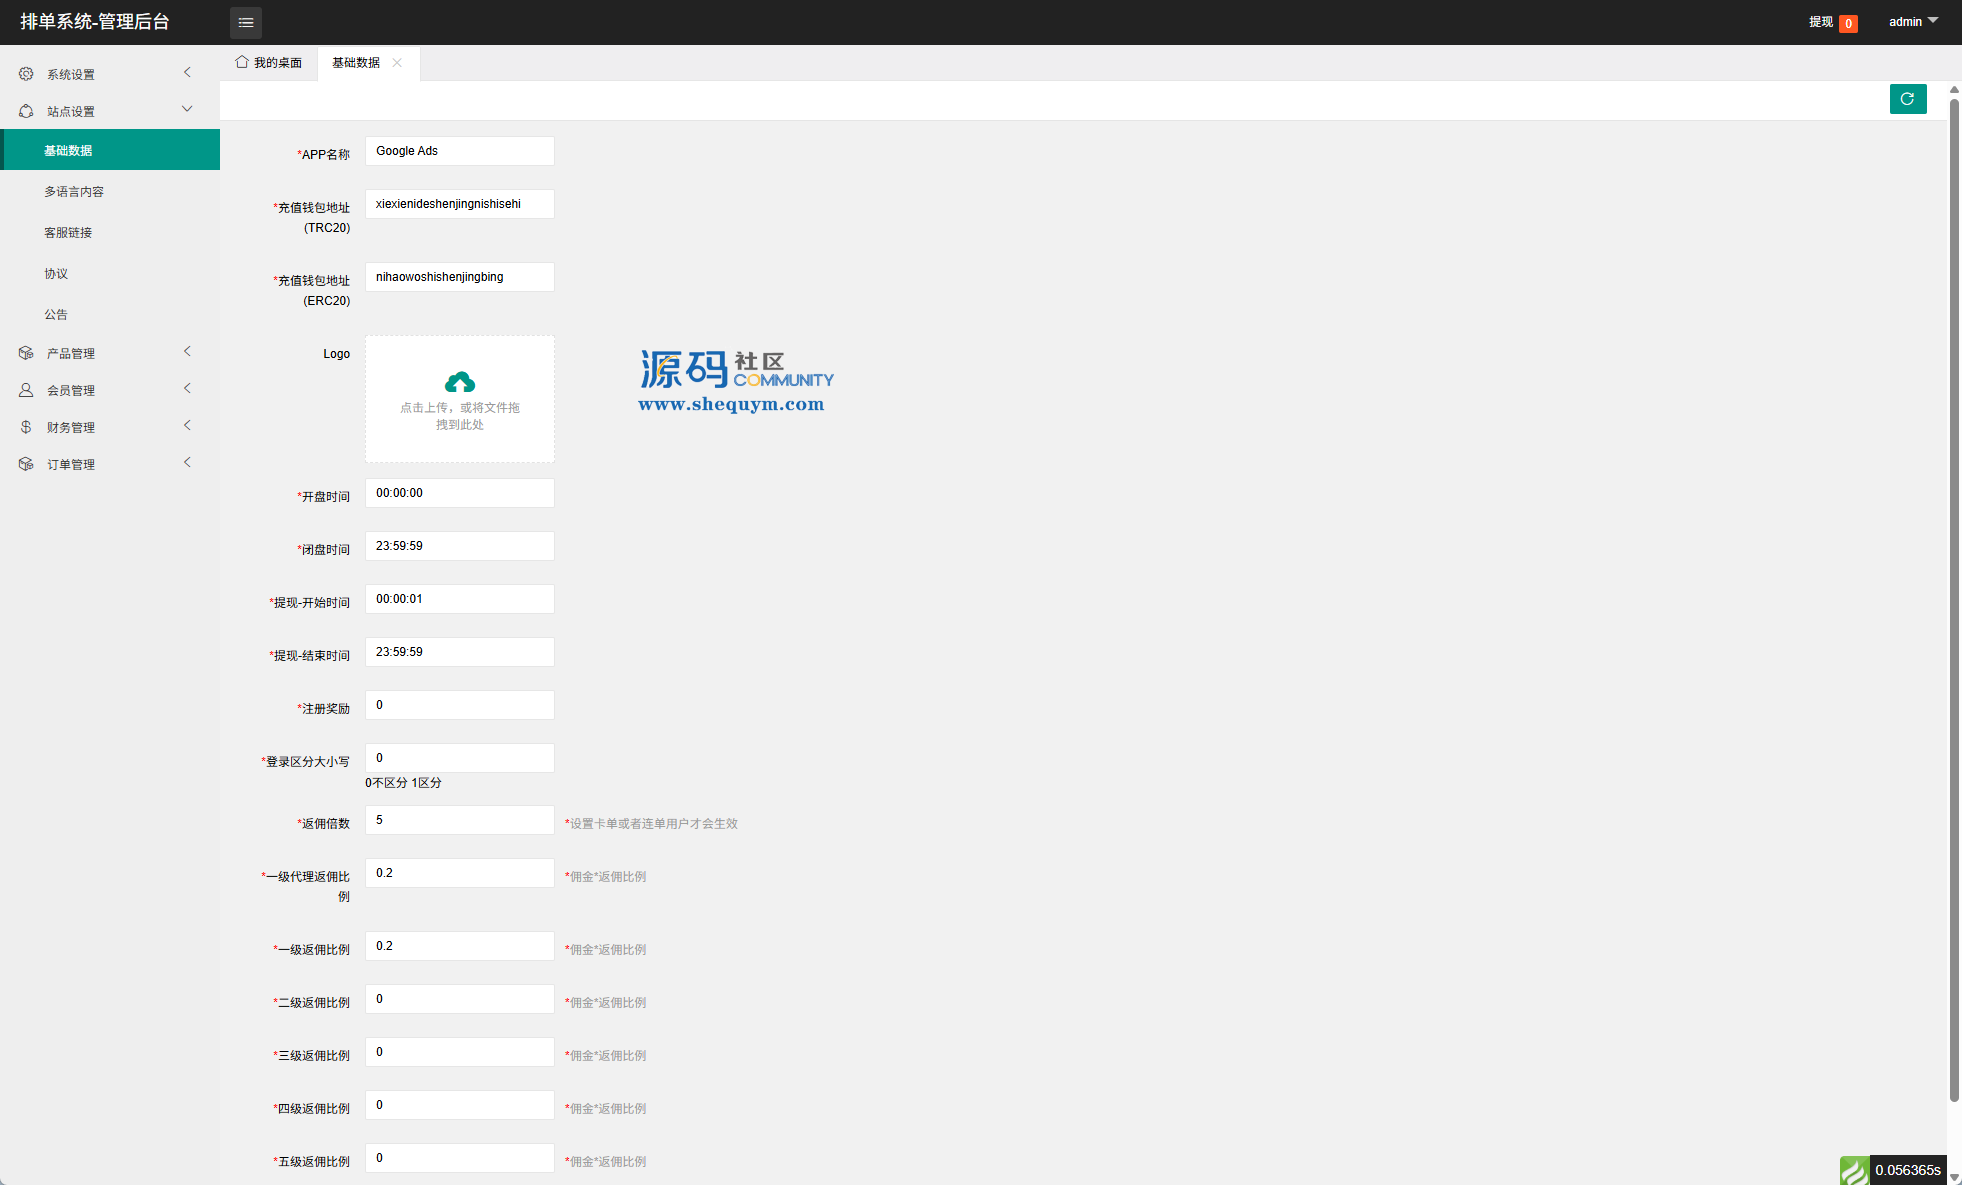
Task: Close the 基础数据 tab
Action: click(x=397, y=63)
